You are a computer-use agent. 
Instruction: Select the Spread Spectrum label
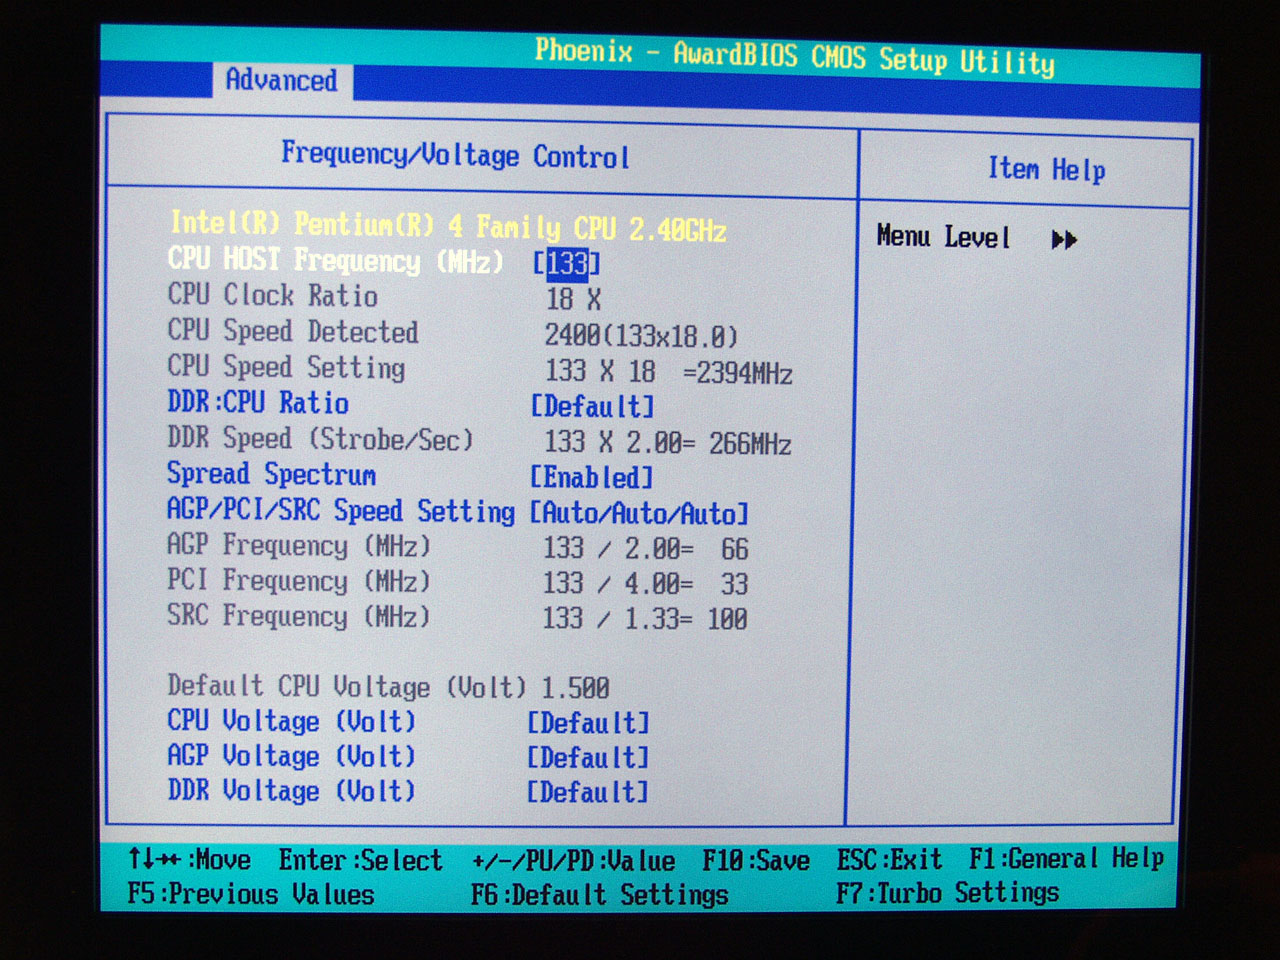[x=271, y=474]
